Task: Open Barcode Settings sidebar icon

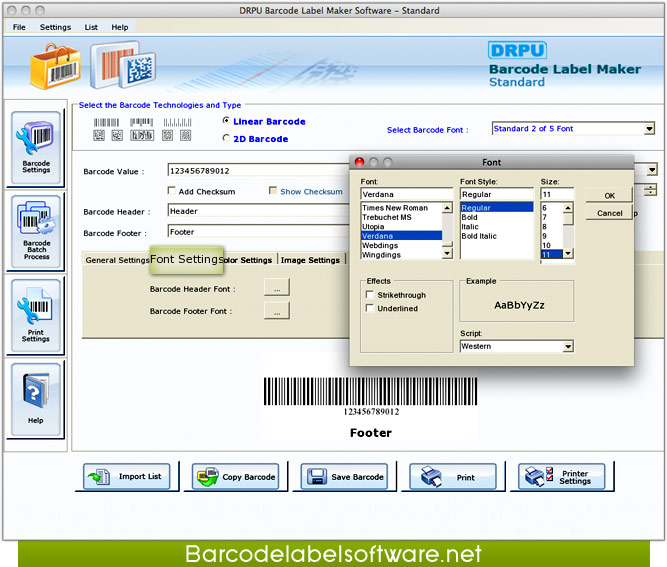Action: click(36, 147)
